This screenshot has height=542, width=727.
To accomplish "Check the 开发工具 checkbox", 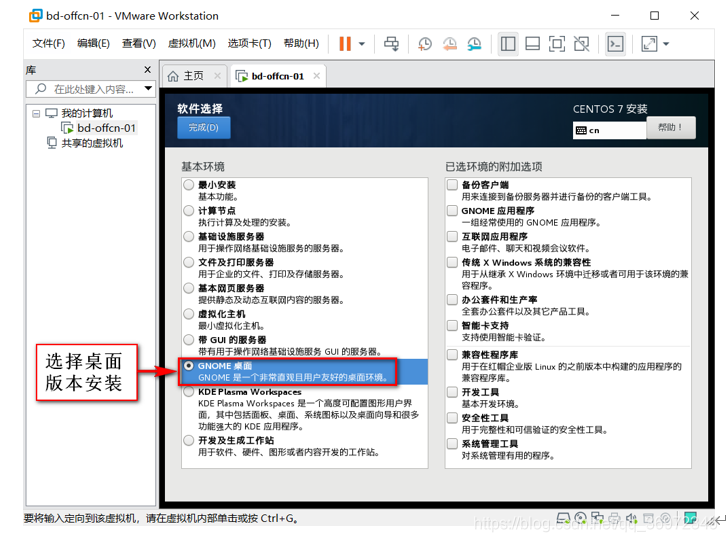I will (x=453, y=392).
